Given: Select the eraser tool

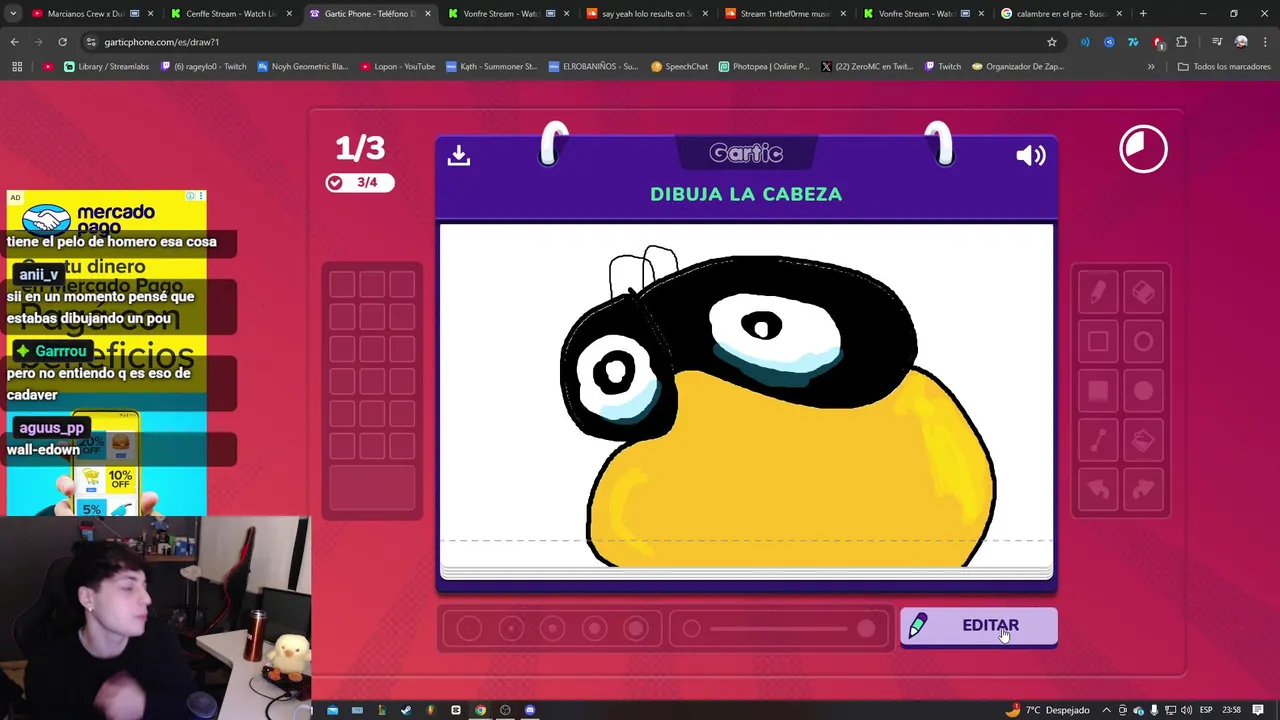Looking at the screenshot, I should (x=1143, y=293).
